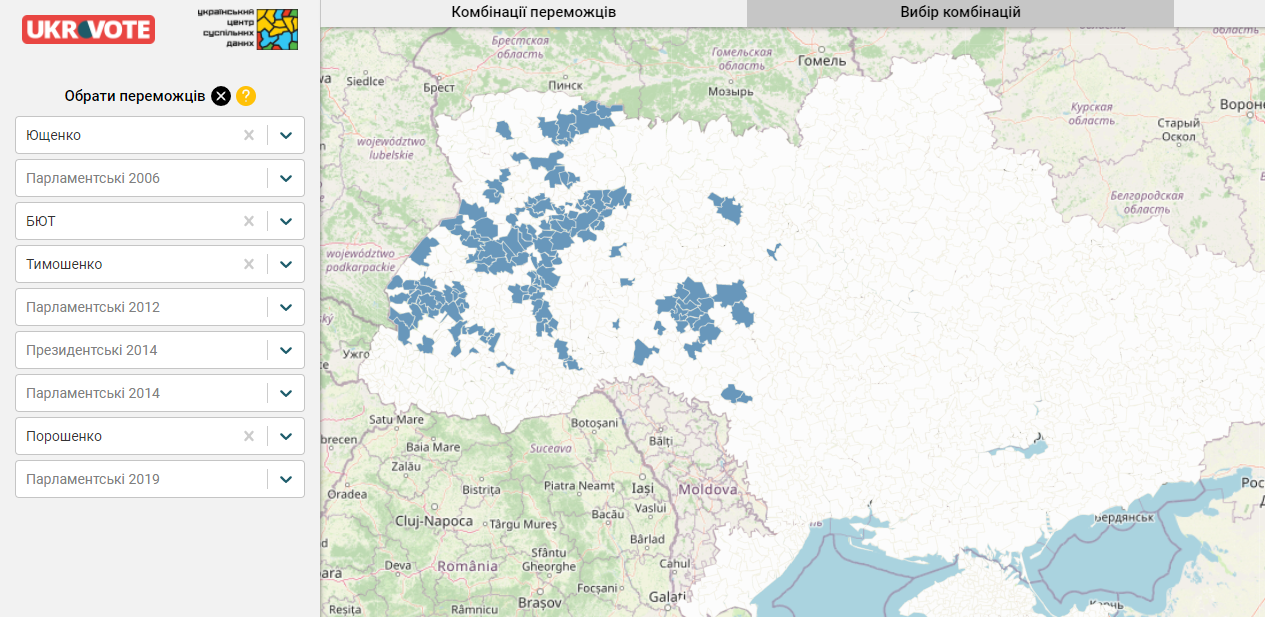Clear the Тимошенко selection
The height and width of the screenshot is (617, 1265).
coord(249,264)
